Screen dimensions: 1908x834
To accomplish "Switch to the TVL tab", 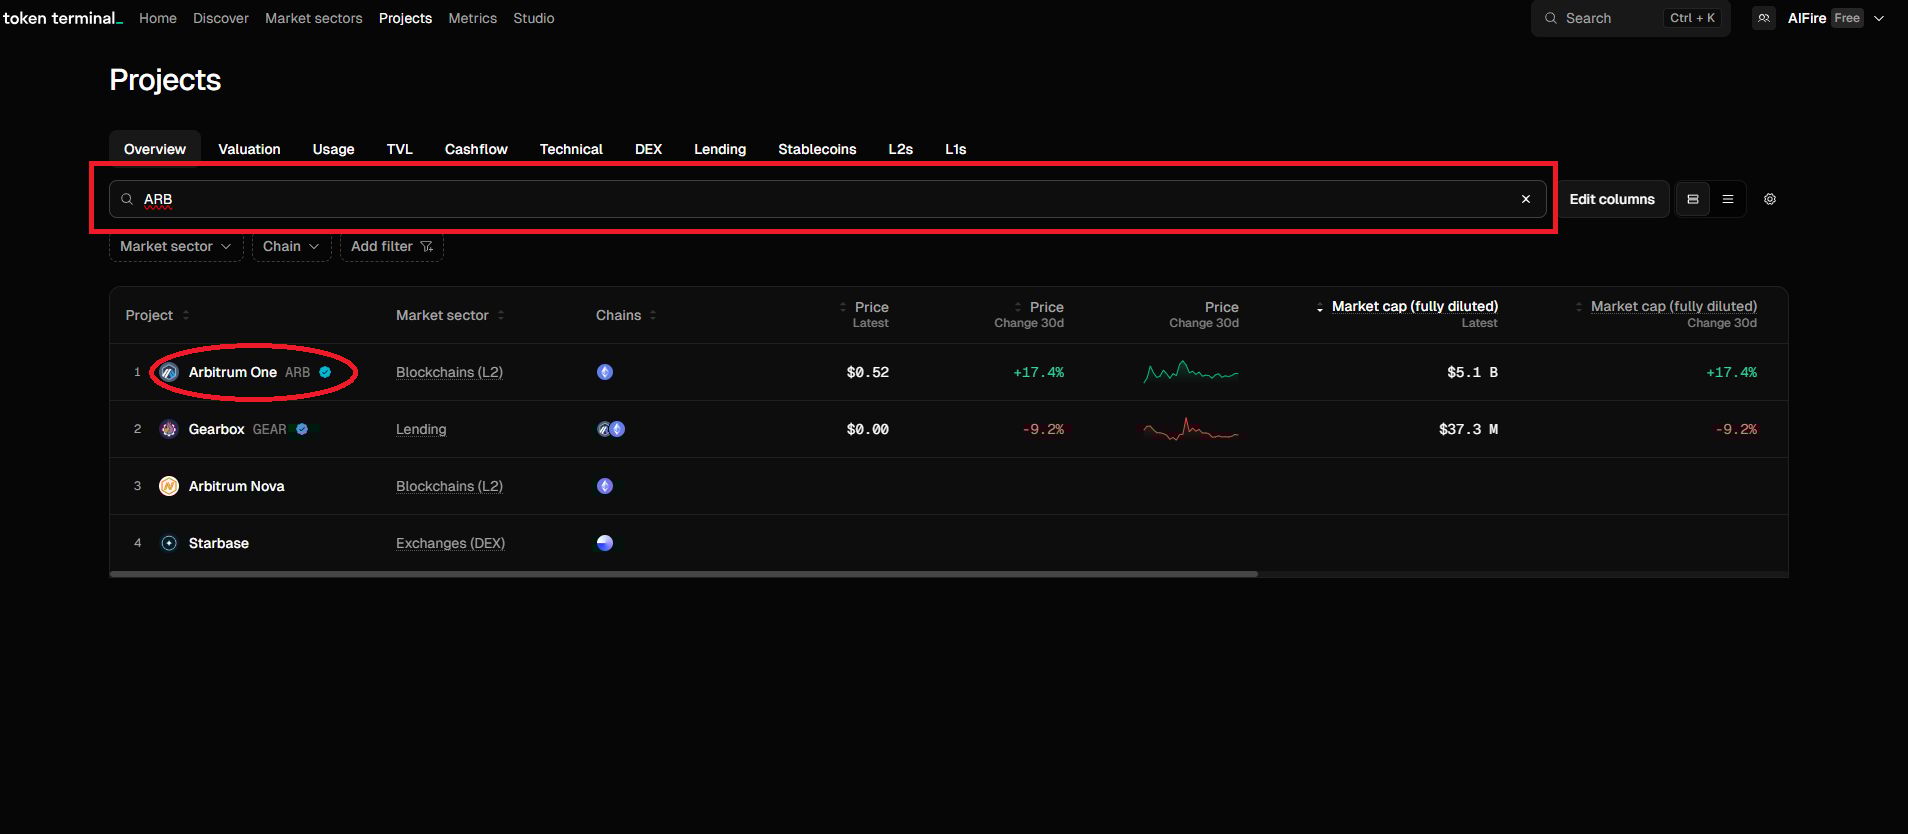I will coord(400,149).
